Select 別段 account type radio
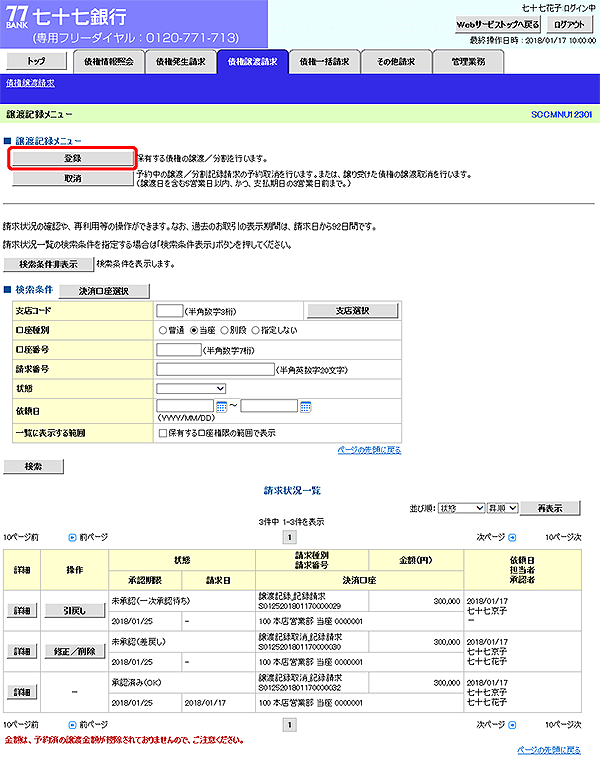600x761 pixels. click(225, 331)
